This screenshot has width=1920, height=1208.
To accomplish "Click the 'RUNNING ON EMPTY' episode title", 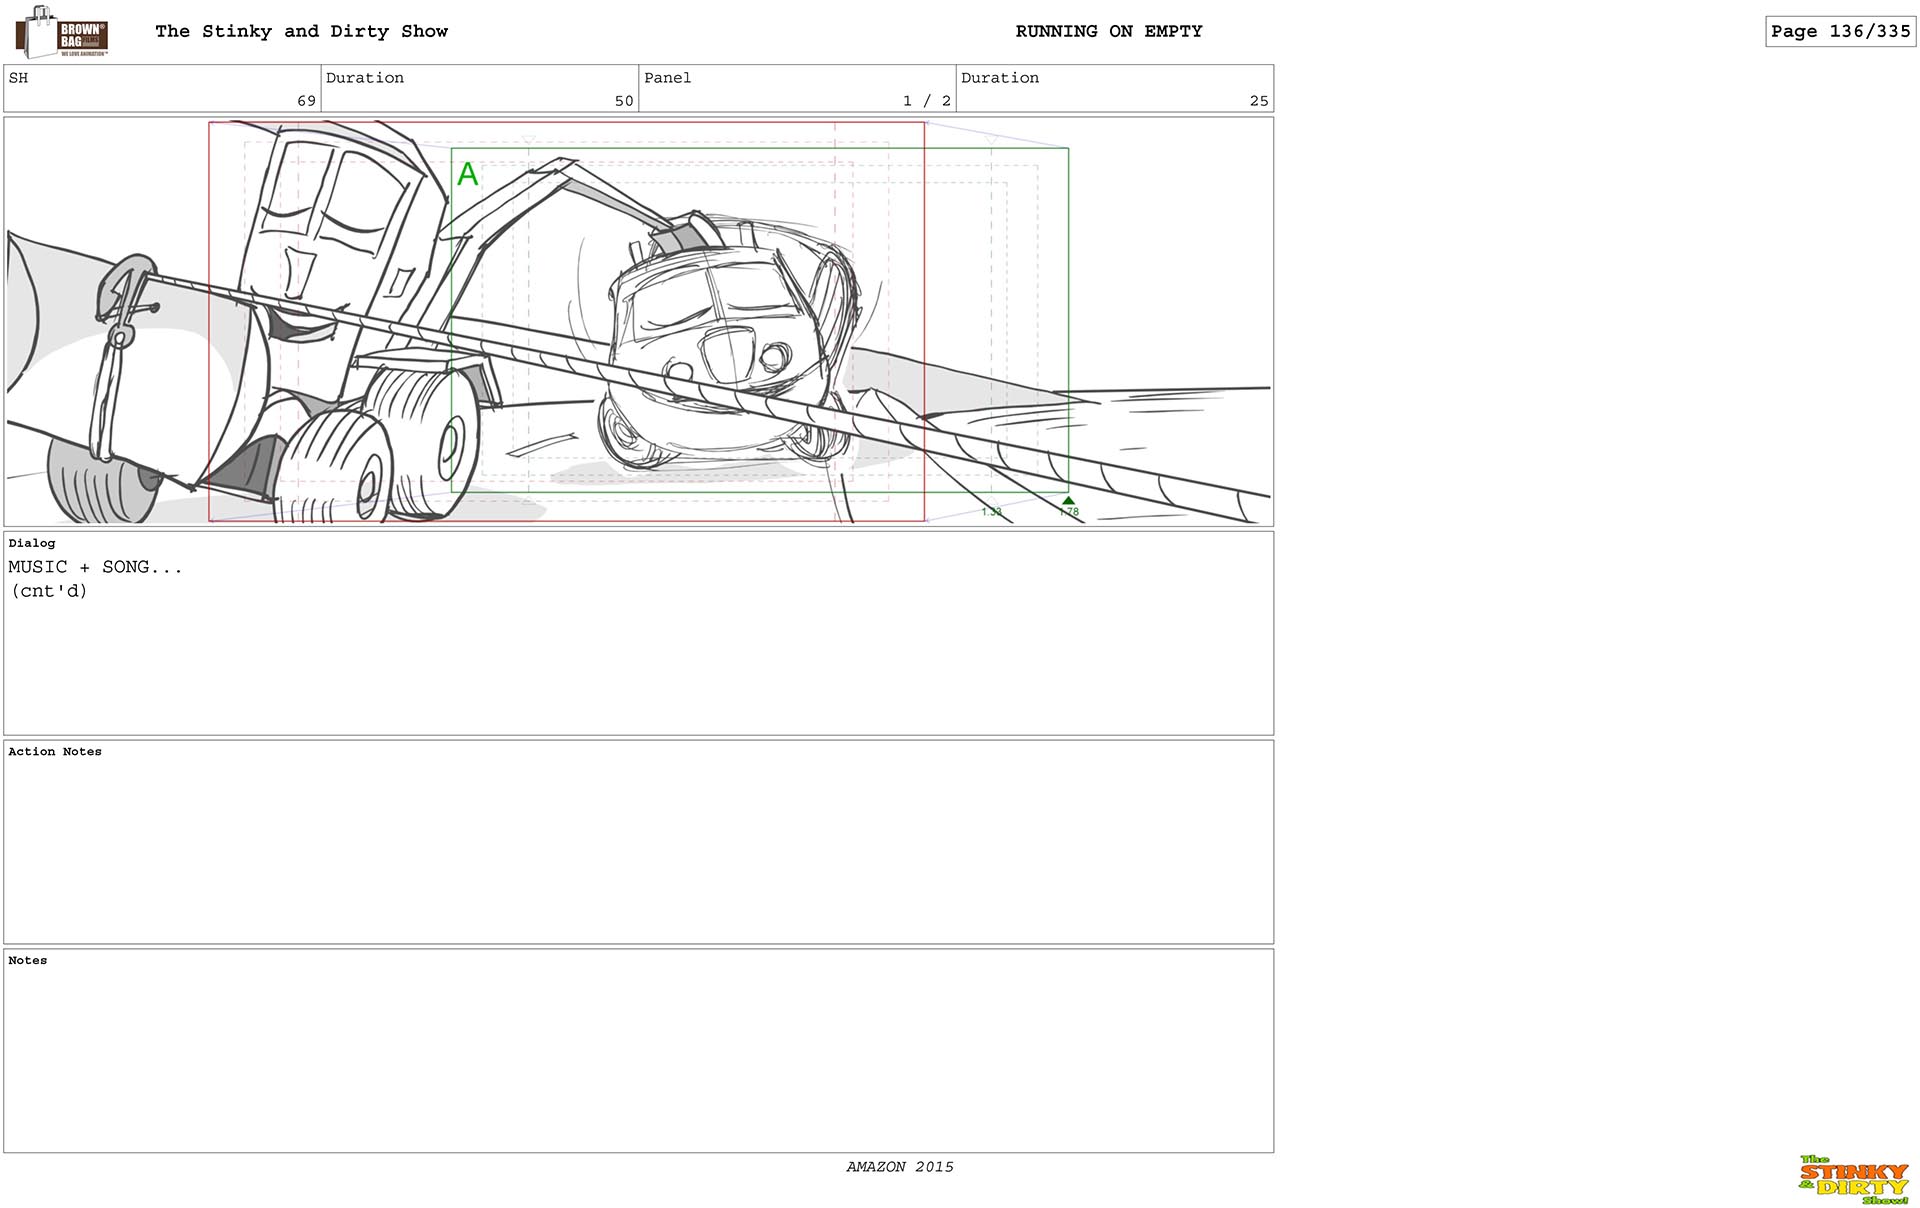I will point(1109,31).
